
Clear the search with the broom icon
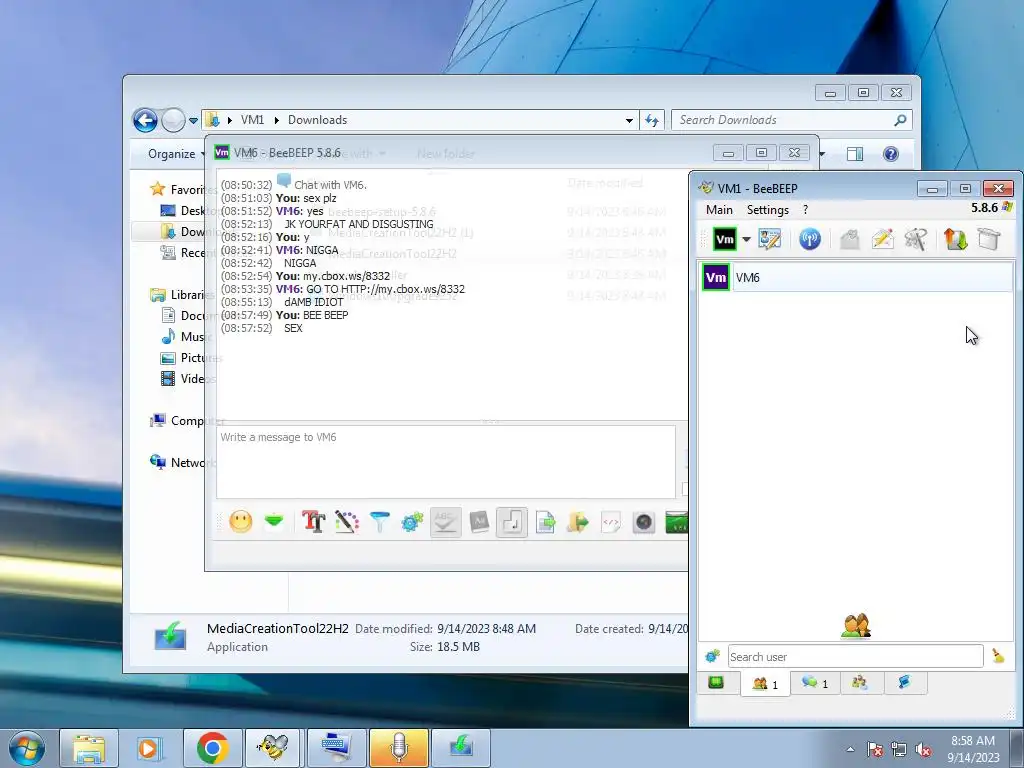[998, 656]
